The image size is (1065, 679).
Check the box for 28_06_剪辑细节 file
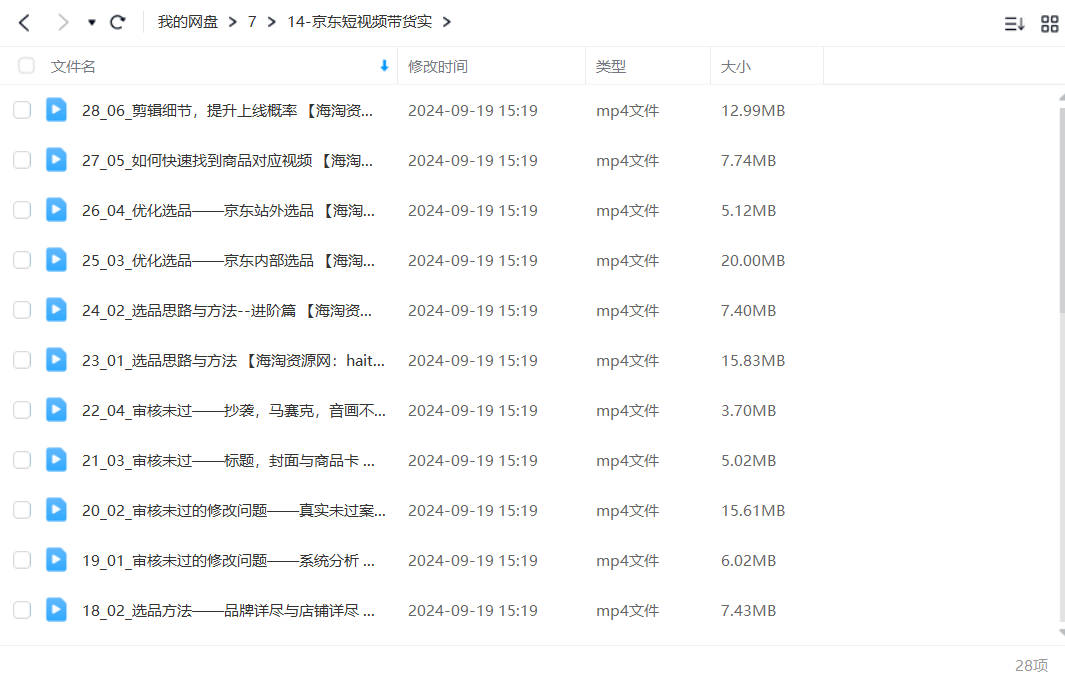pos(22,110)
